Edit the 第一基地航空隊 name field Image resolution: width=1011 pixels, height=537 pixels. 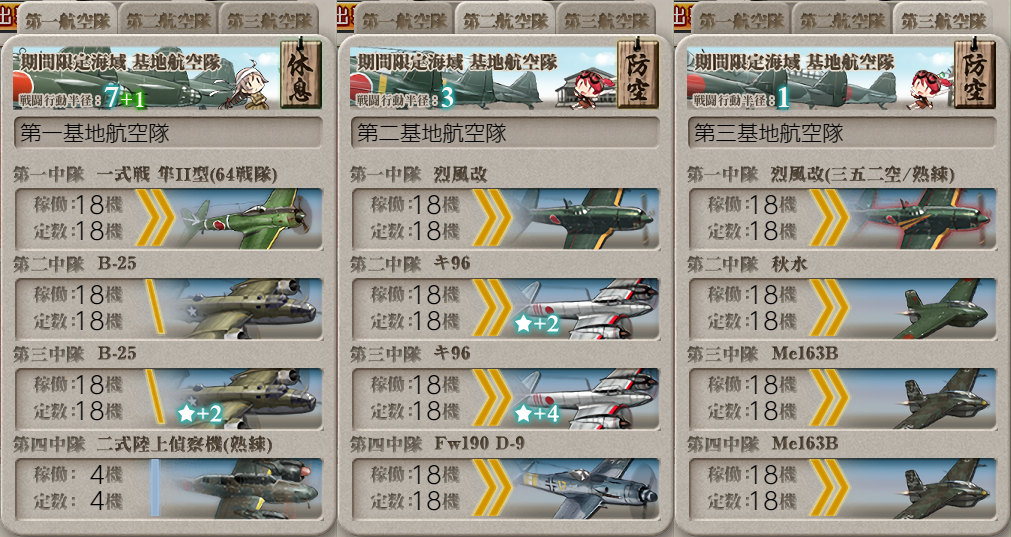[x=168, y=133]
